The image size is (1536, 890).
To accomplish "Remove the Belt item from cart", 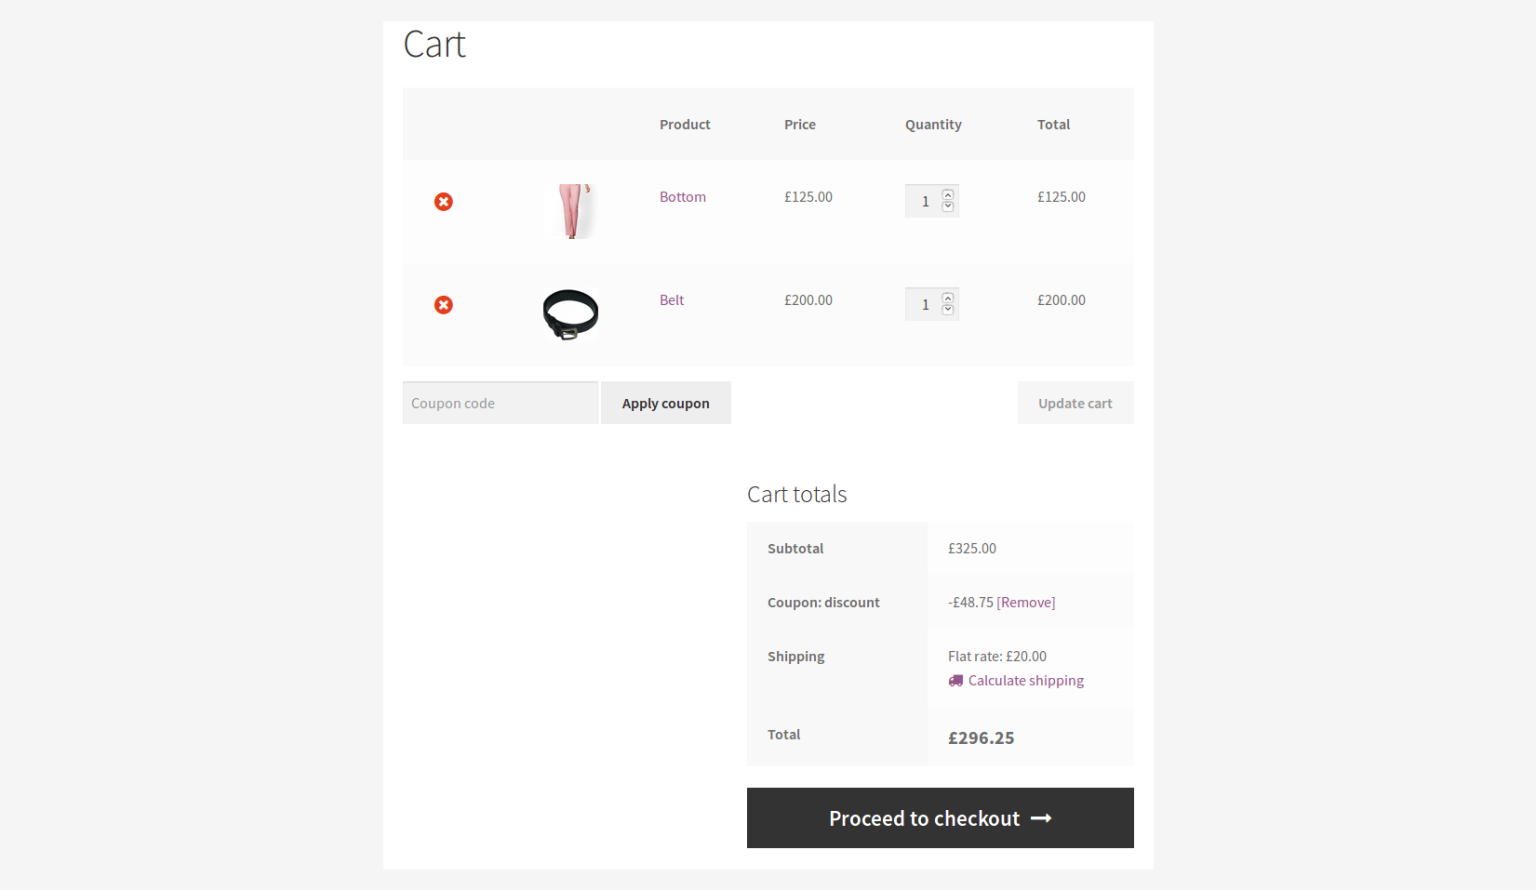I will click(443, 304).
